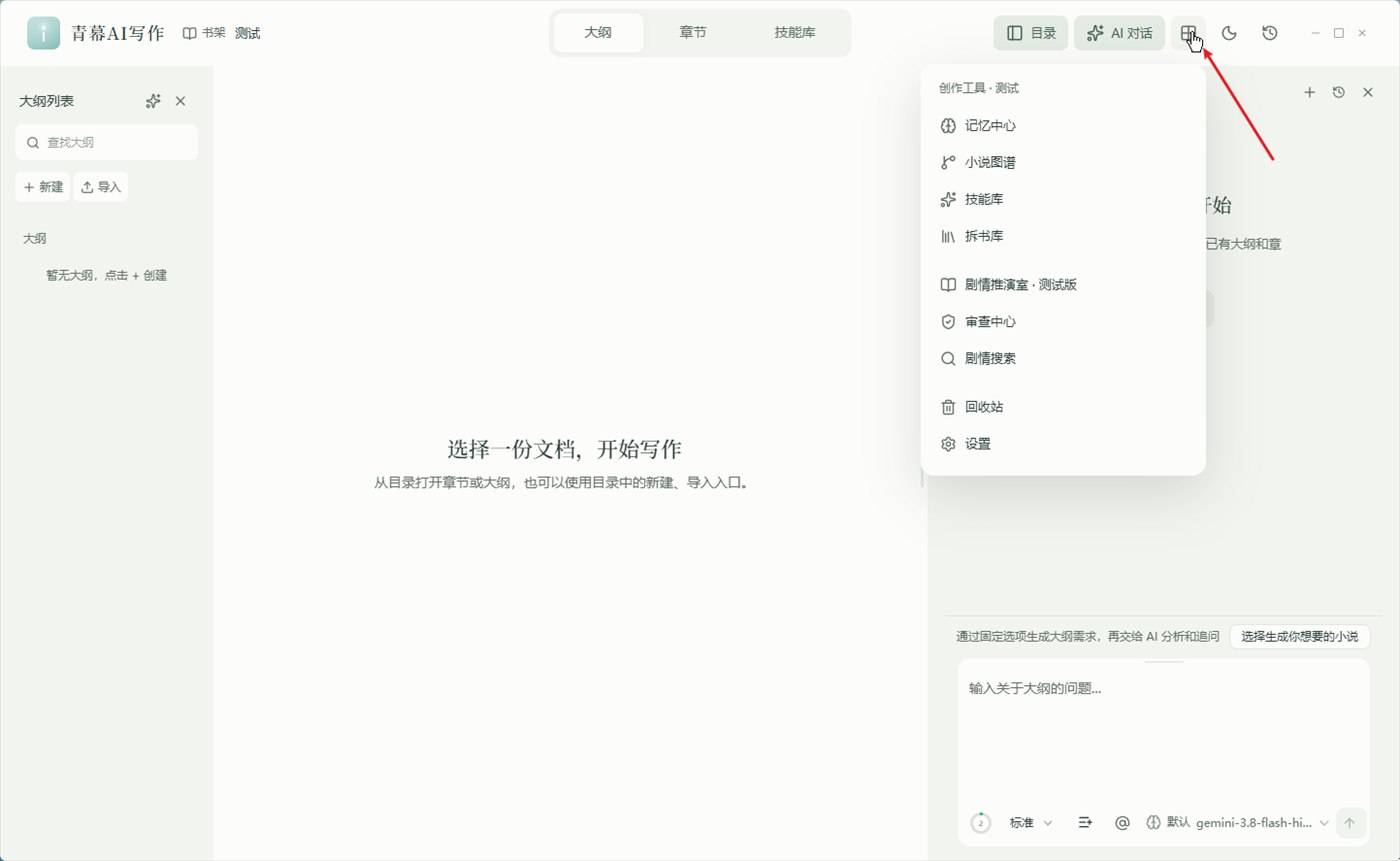
Task: Close the AI chat panel
Action: (x=1368, y=92)
